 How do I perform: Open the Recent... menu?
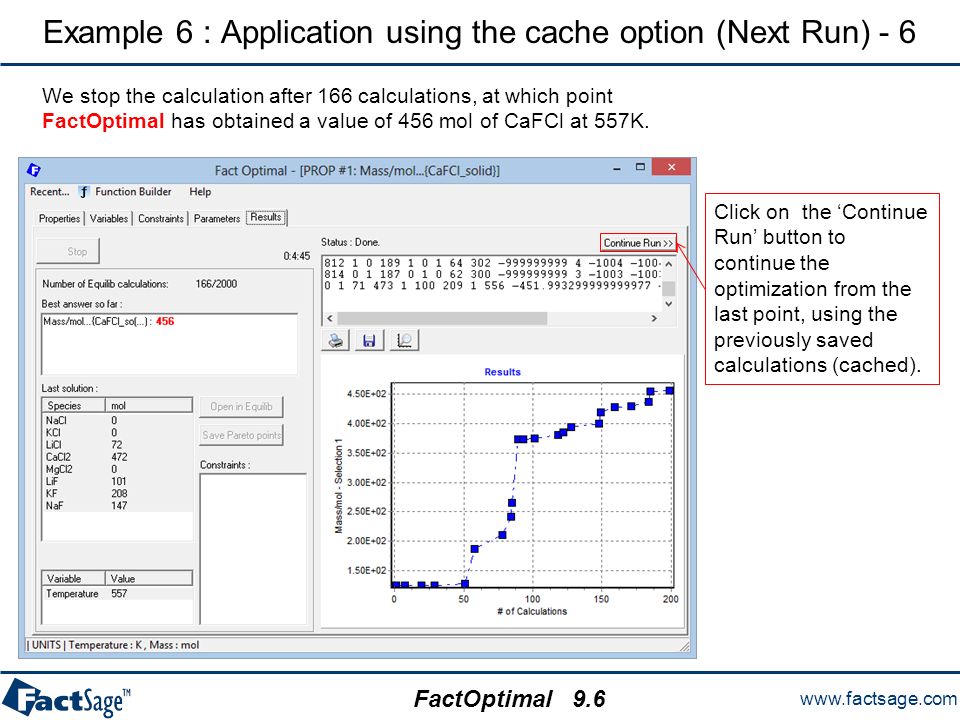[50, 192]
